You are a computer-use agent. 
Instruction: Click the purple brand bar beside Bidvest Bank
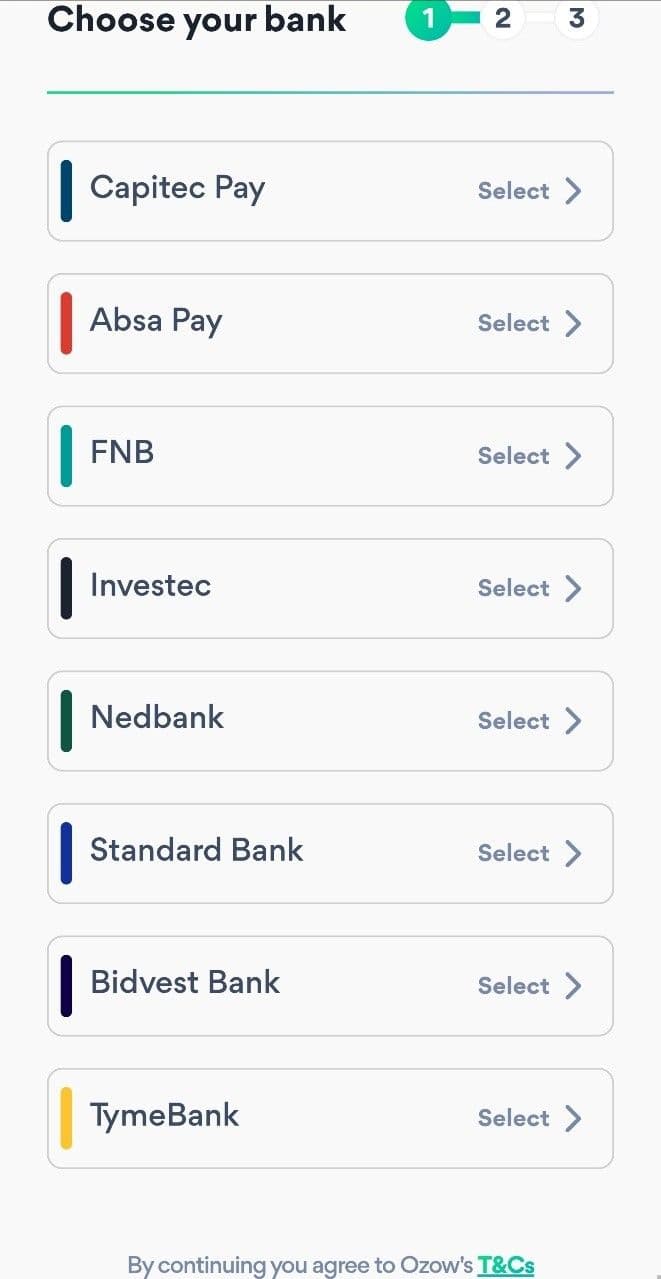[x=67, y=985]
